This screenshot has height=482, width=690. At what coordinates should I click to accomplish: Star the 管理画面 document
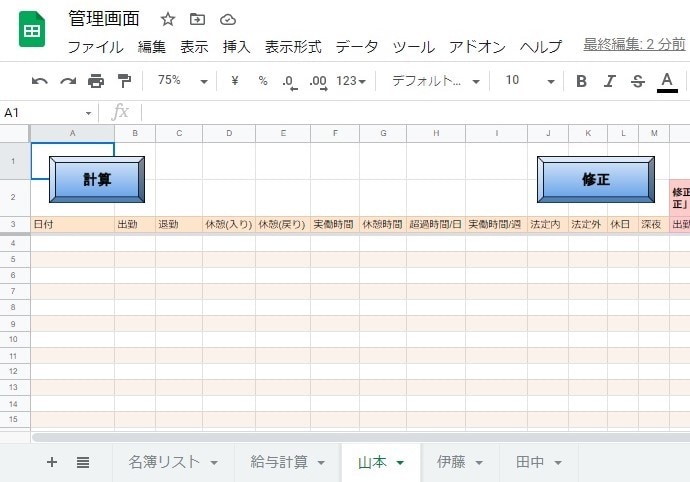pos(168,19)
